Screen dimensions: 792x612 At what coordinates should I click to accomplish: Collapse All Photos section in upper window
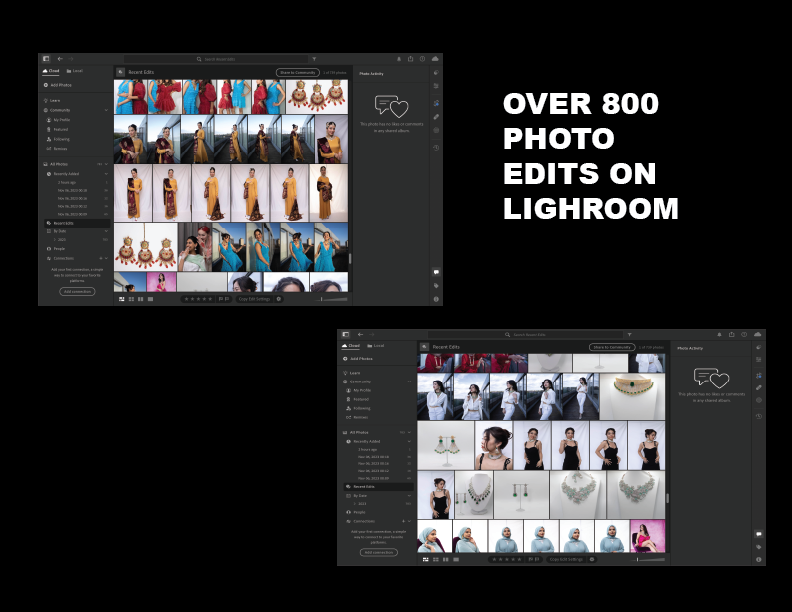[106, 164]
